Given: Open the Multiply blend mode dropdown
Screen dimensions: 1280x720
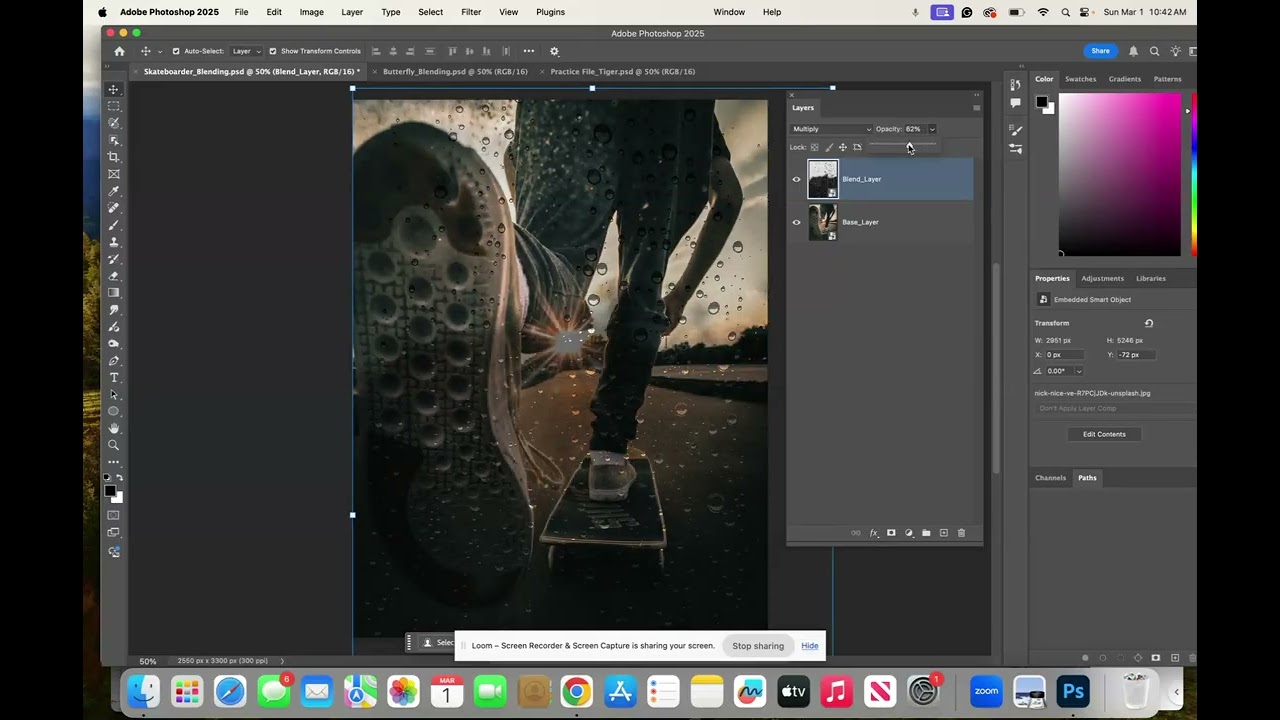Looking at the screenshot, I should click(x=831, y=129).
